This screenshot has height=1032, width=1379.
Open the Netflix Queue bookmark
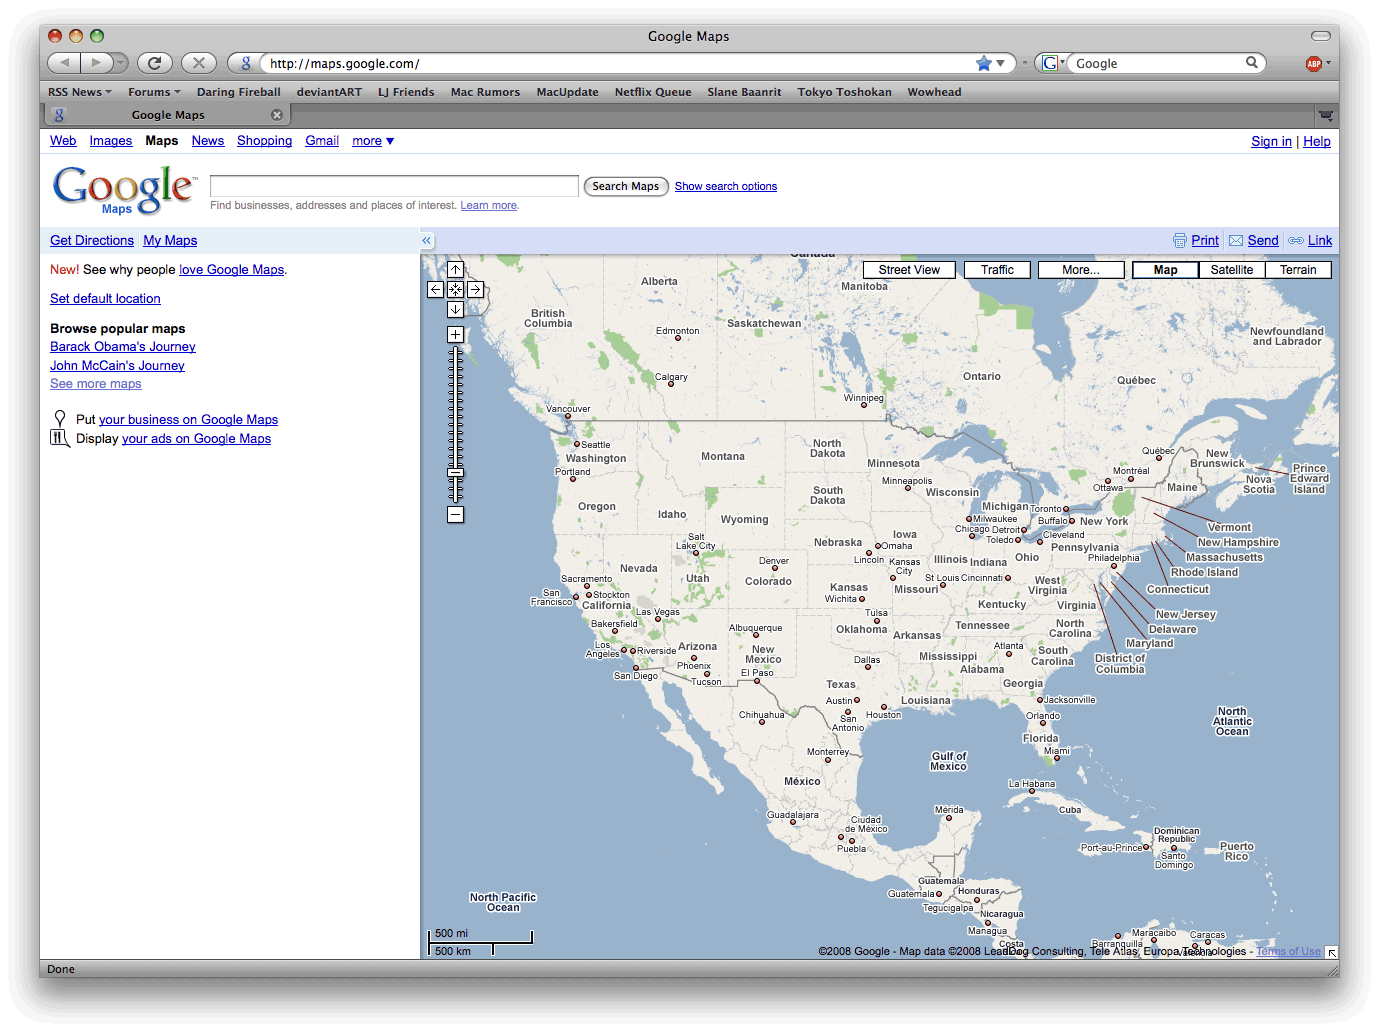[x=653, y=92]
